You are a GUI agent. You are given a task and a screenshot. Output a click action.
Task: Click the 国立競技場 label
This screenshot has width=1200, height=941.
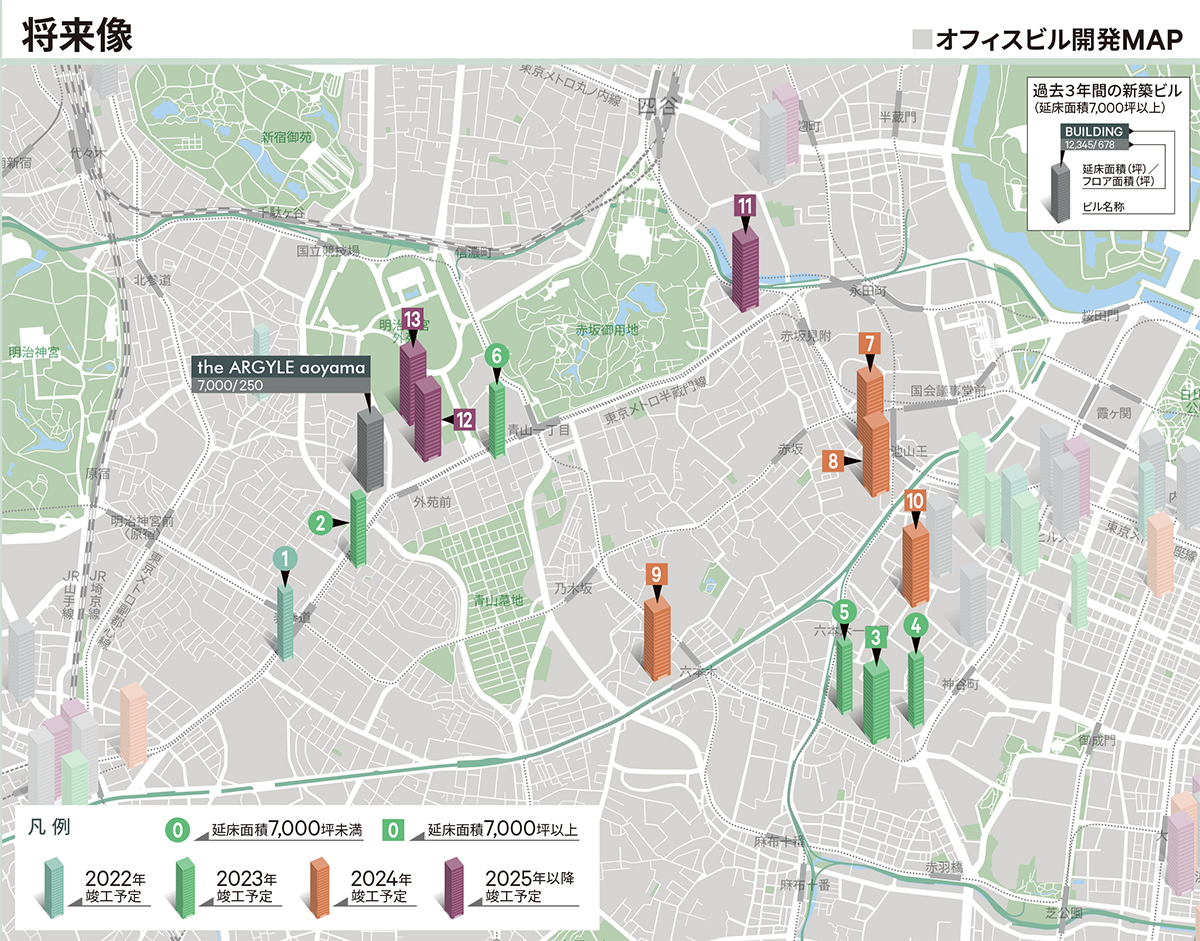pos(326,251)
